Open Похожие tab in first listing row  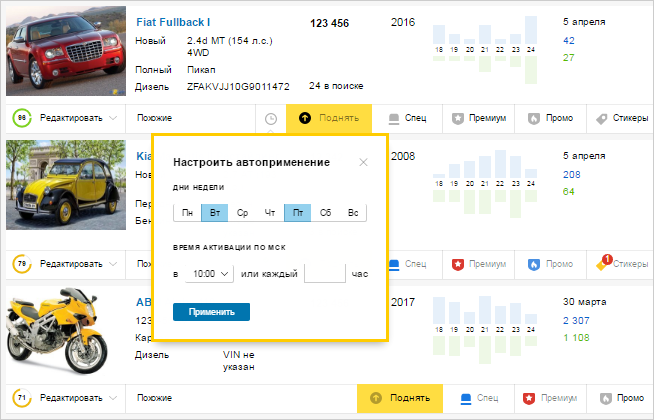click(155, 118)
